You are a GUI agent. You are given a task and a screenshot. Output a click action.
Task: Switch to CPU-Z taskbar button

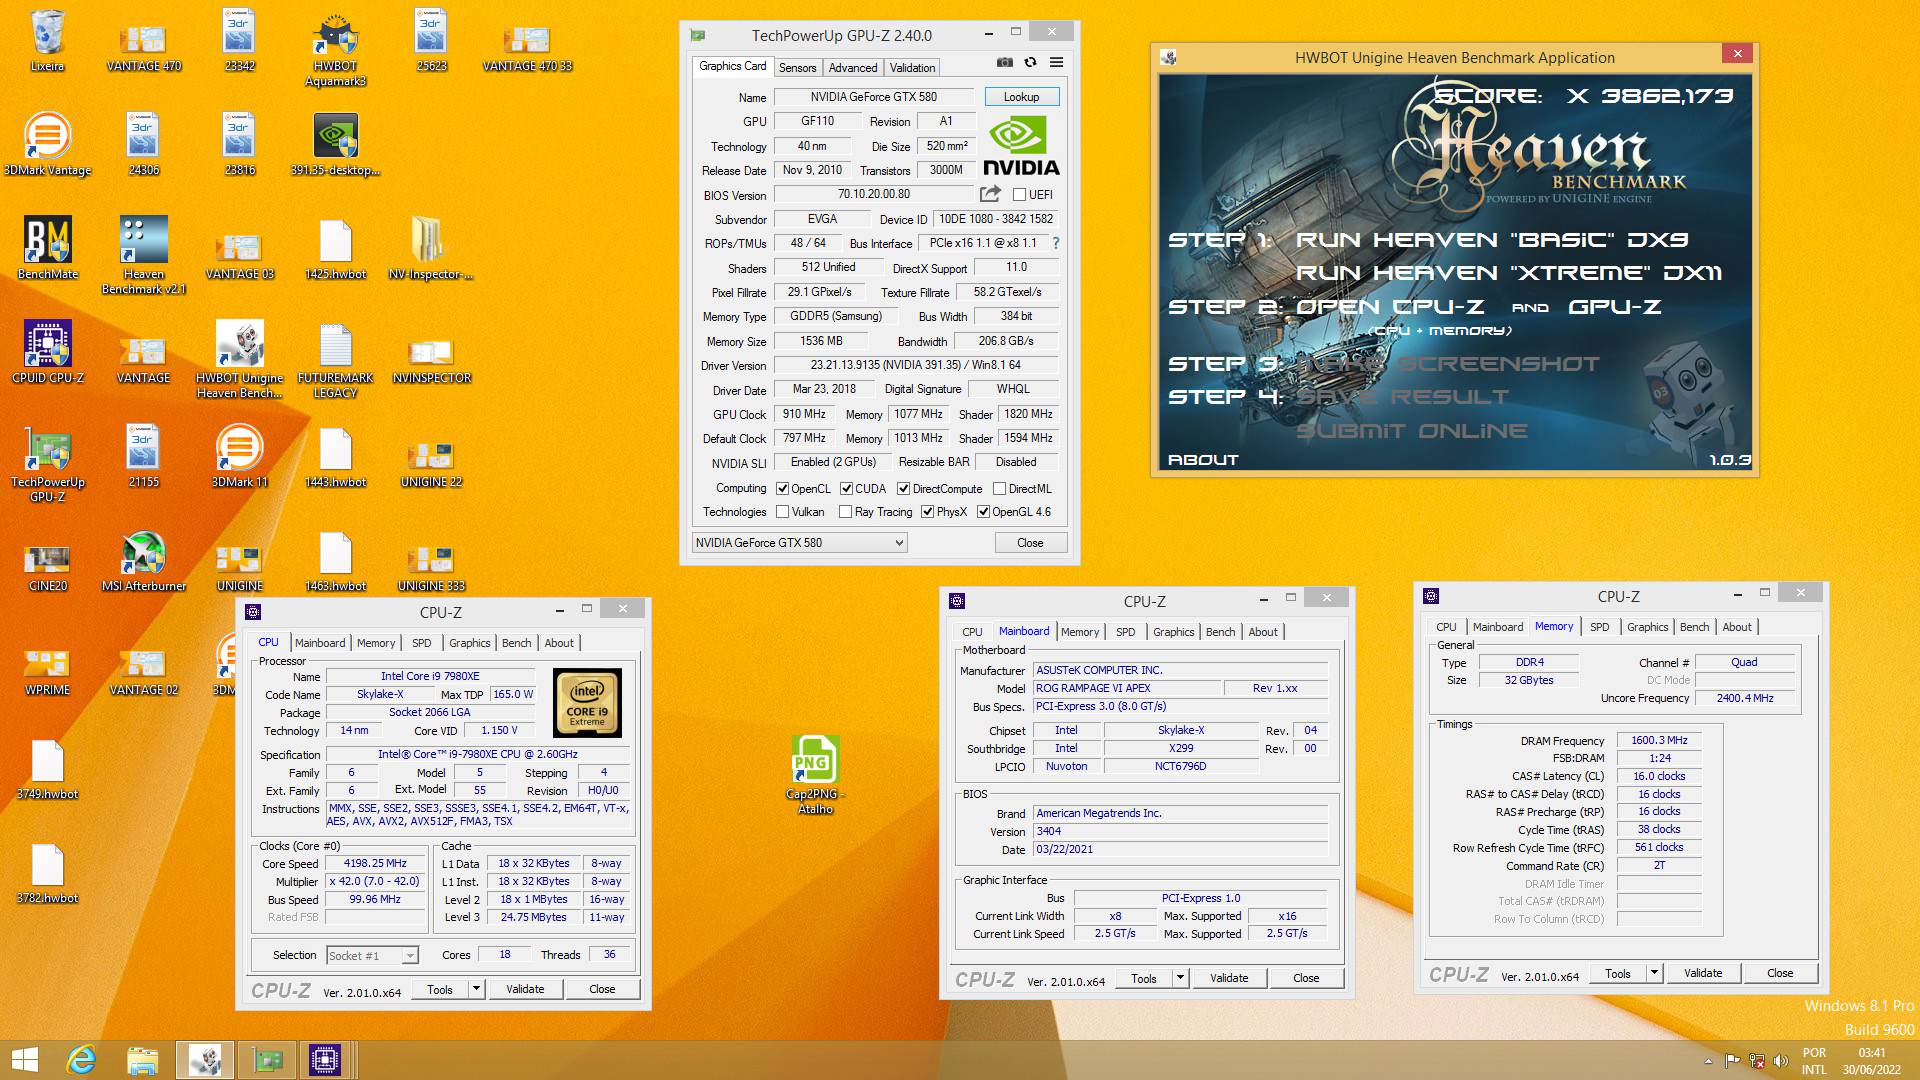(325, 1060)
